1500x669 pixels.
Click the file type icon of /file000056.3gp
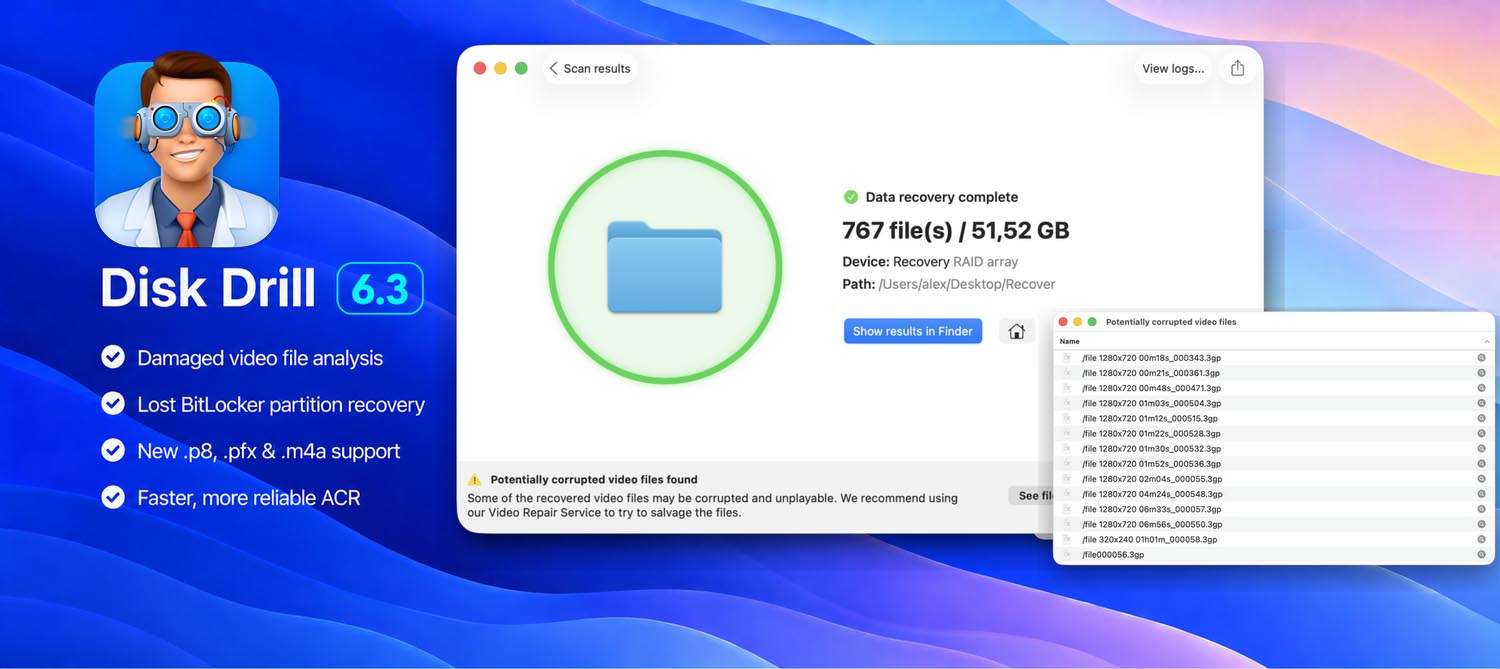(1067, 554)
